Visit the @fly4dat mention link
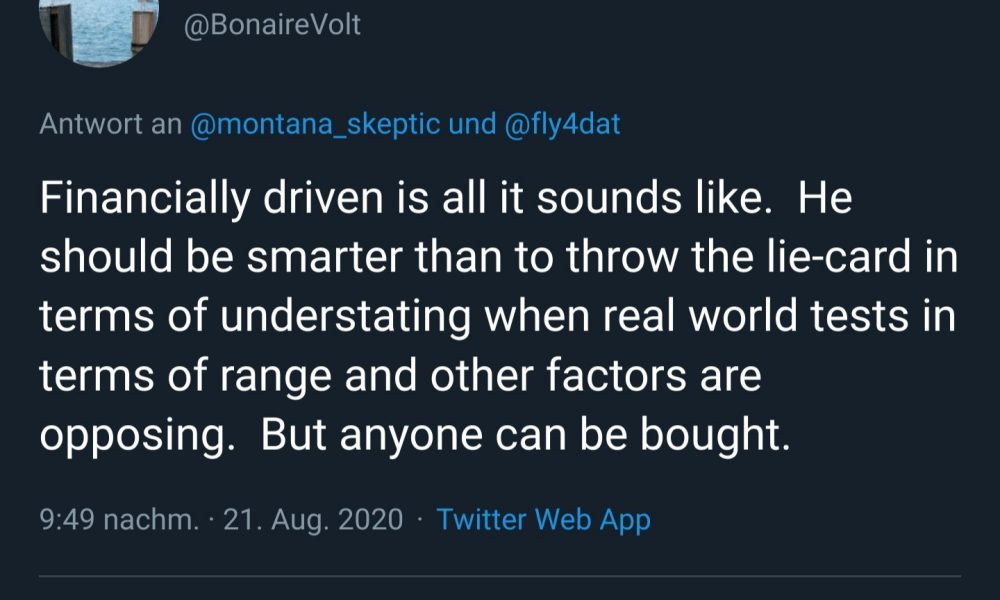 click(562, 124)
